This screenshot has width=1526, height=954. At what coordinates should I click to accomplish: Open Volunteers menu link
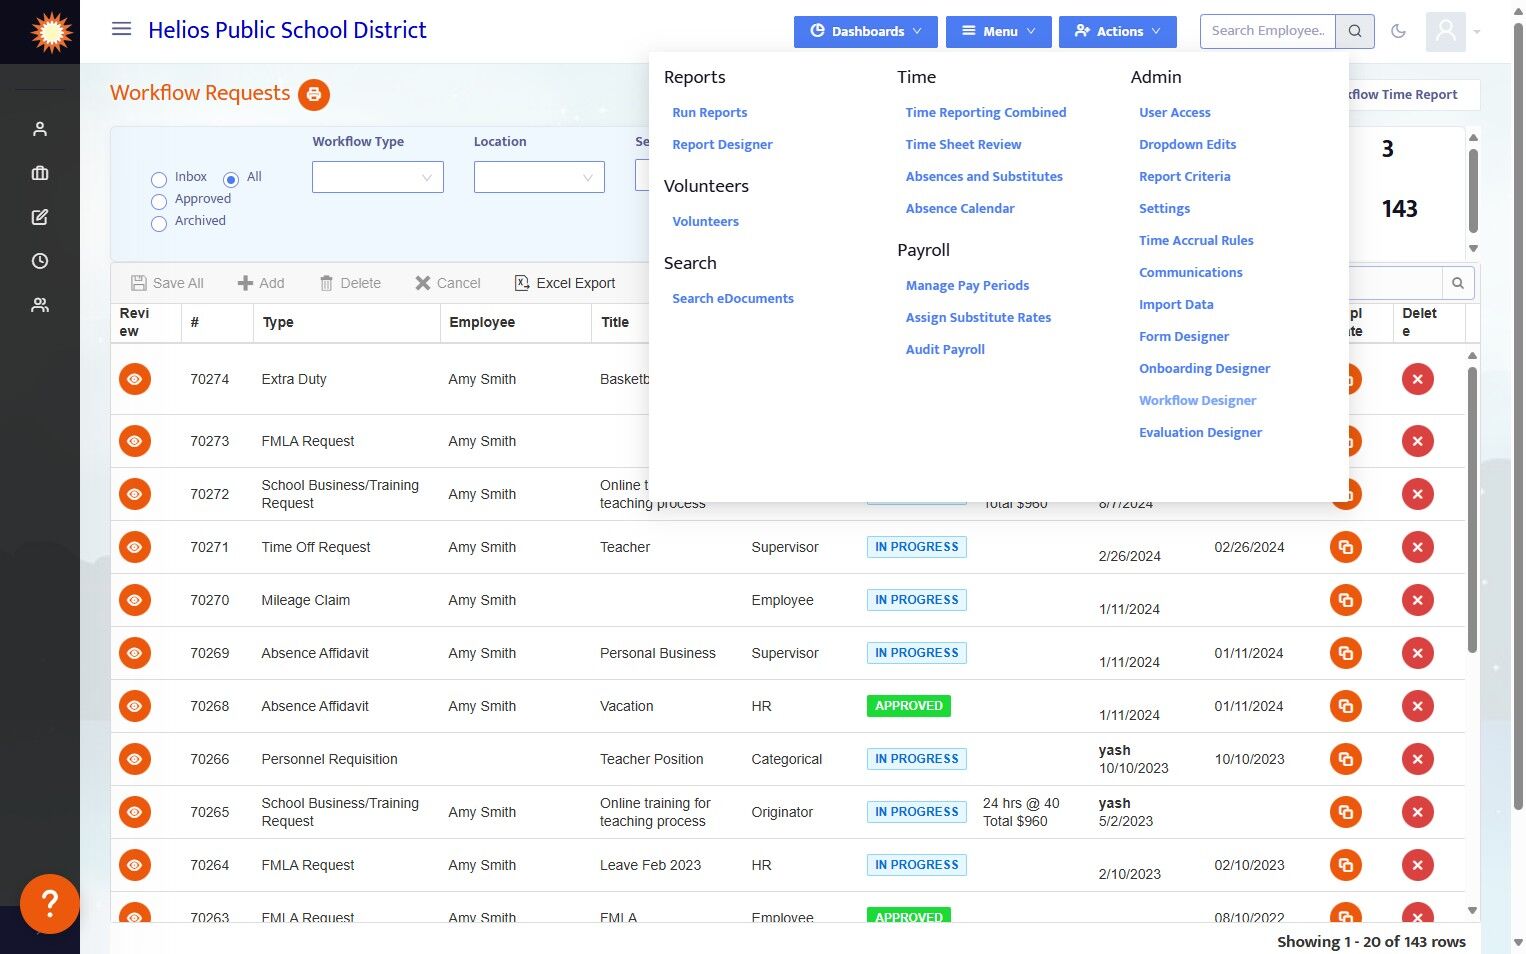click(x=706, y=222)
